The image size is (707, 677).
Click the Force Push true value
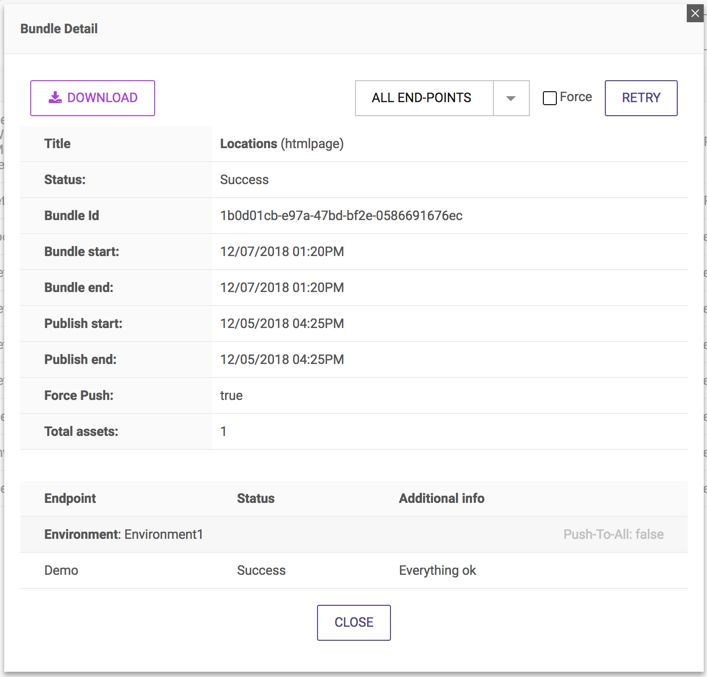[x=231, y=396]
